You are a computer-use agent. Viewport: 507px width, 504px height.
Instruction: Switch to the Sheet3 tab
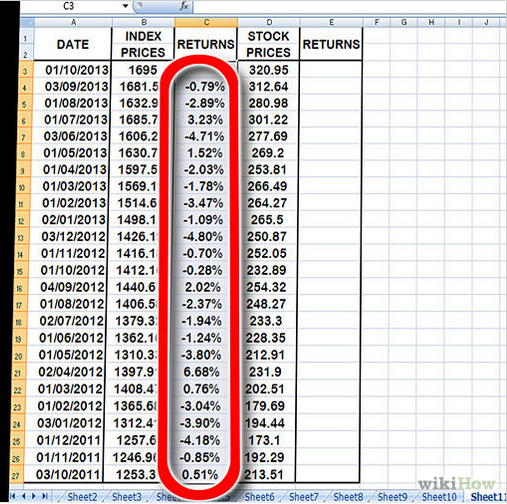[127, 497]
